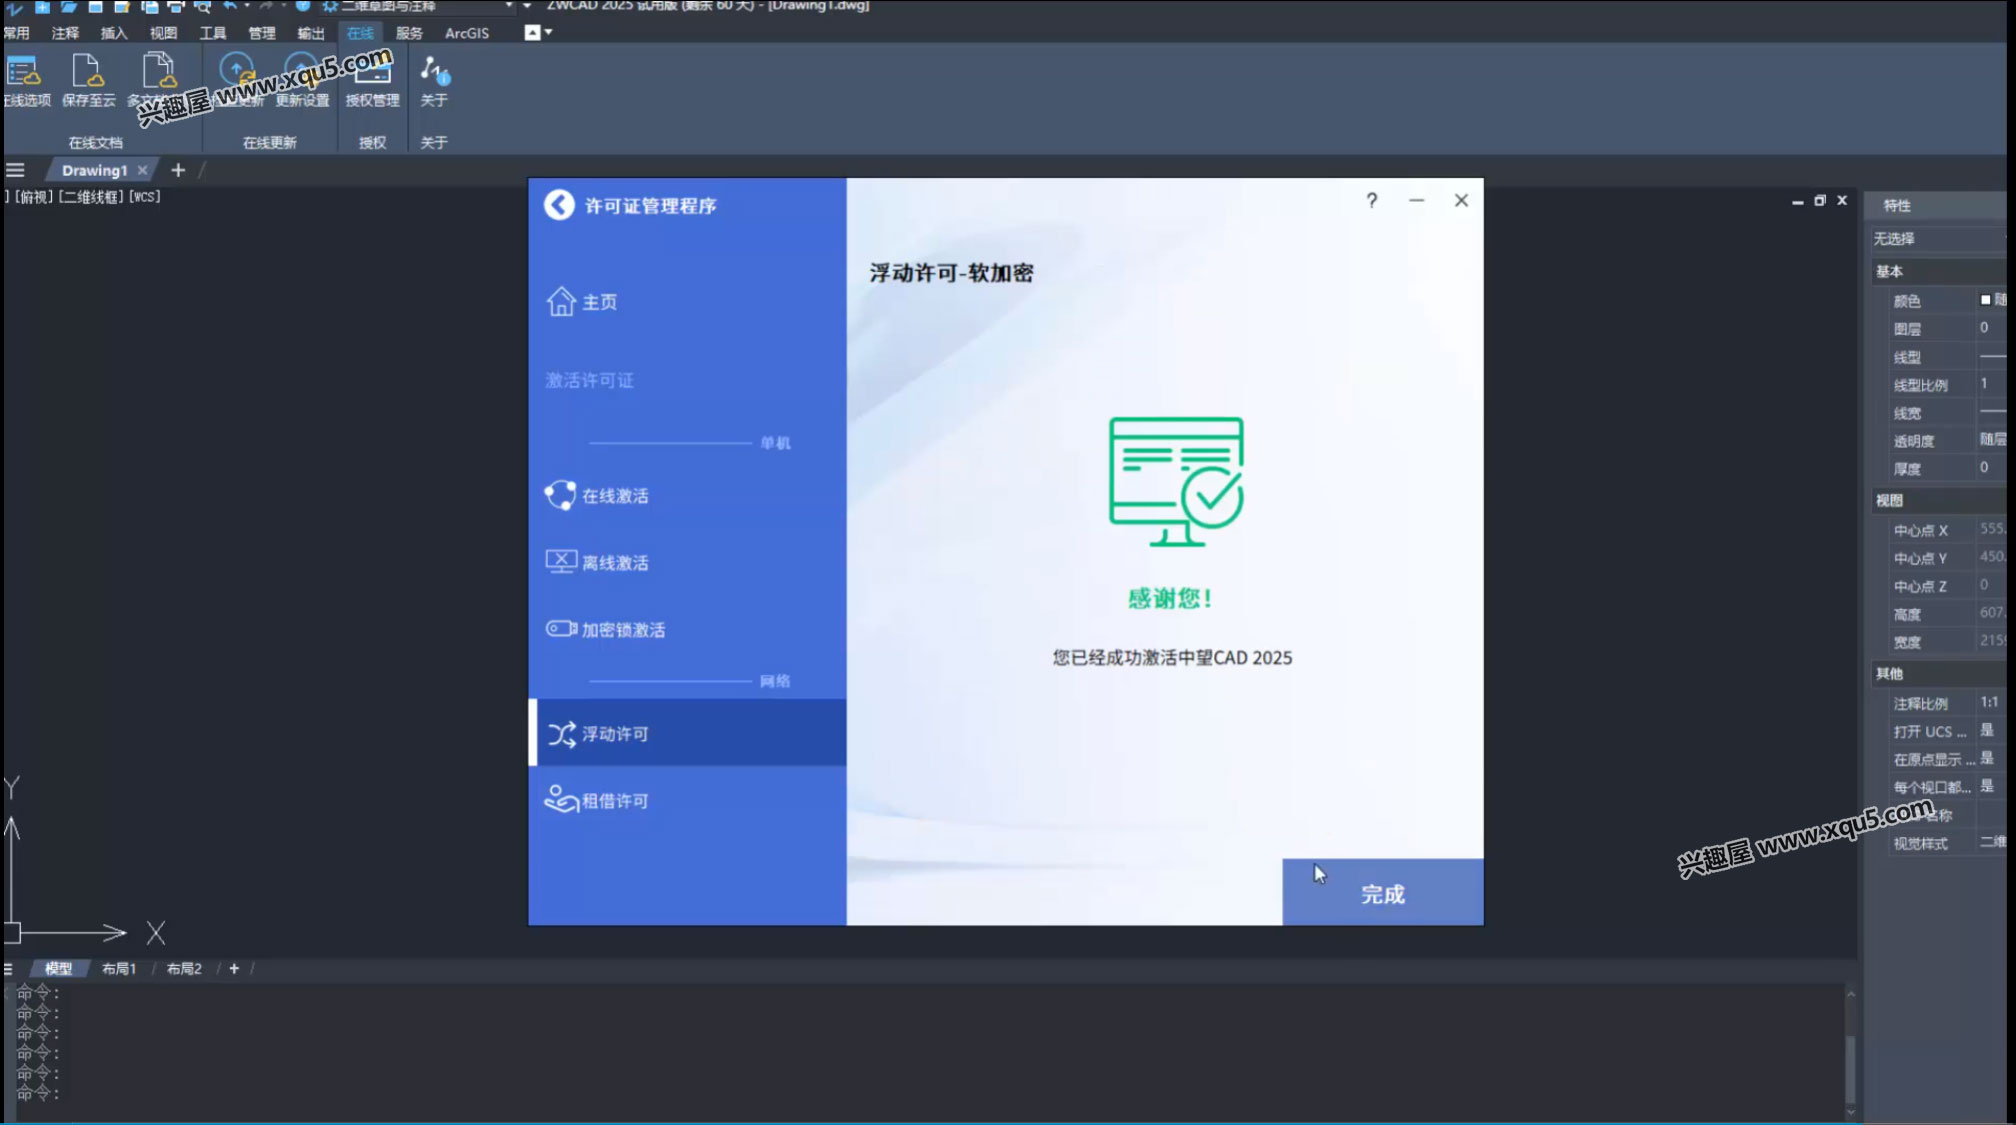Click the help question mark in dialog

tap(1372, 200)
